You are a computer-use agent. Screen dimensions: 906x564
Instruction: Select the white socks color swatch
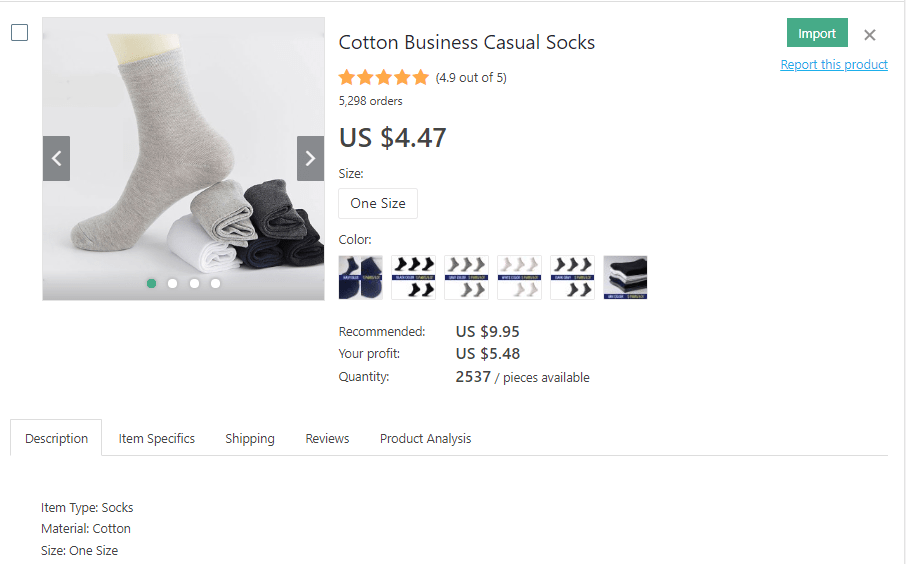(x=519, y=277)
